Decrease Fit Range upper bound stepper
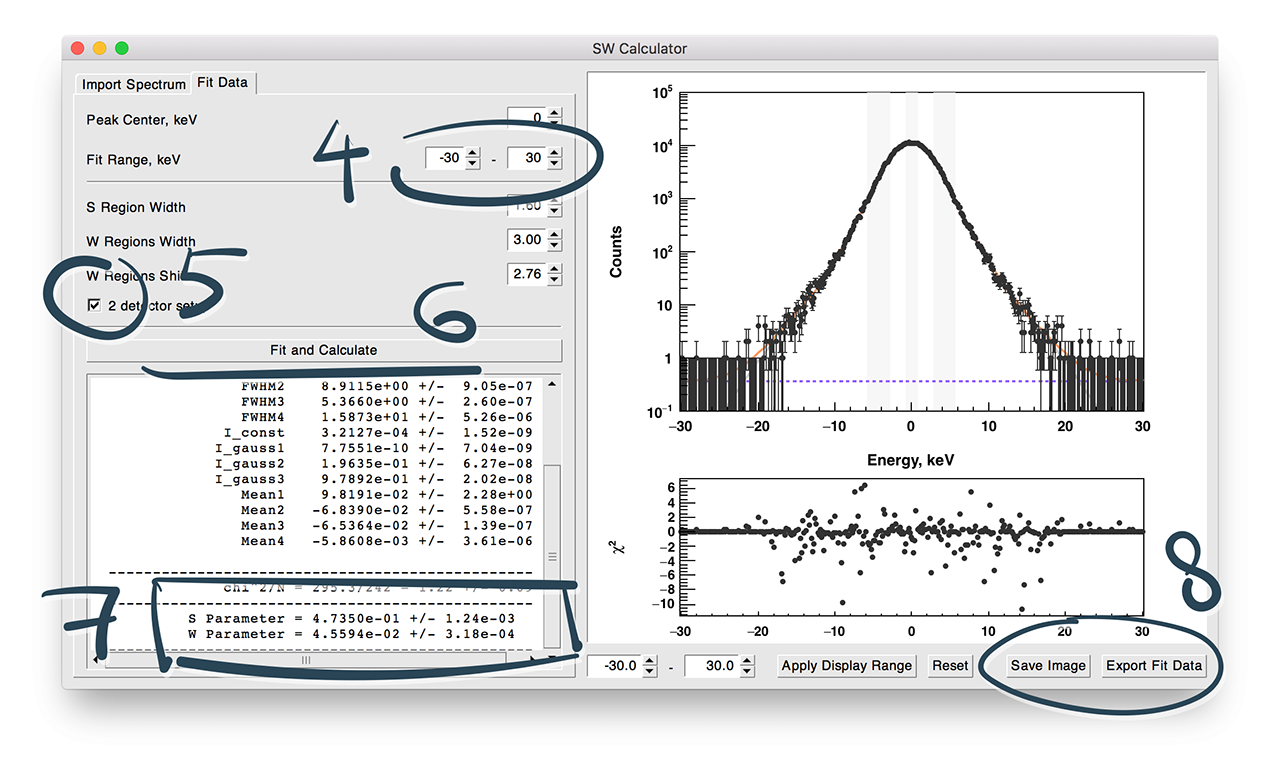This screenshot has width=1280, height=778. [x=555, y=164]
